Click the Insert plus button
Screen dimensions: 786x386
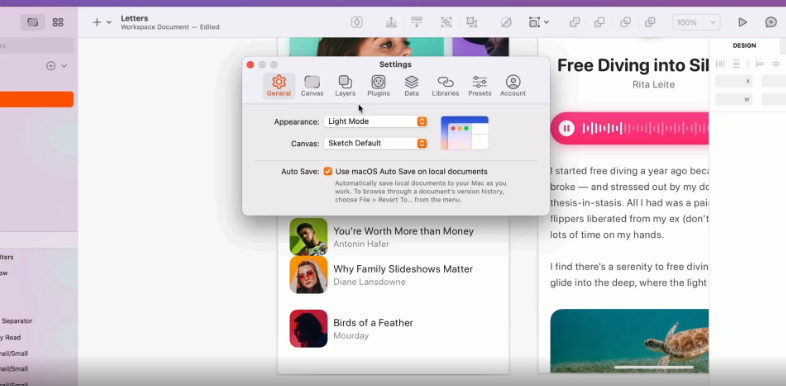pos(97,22)
